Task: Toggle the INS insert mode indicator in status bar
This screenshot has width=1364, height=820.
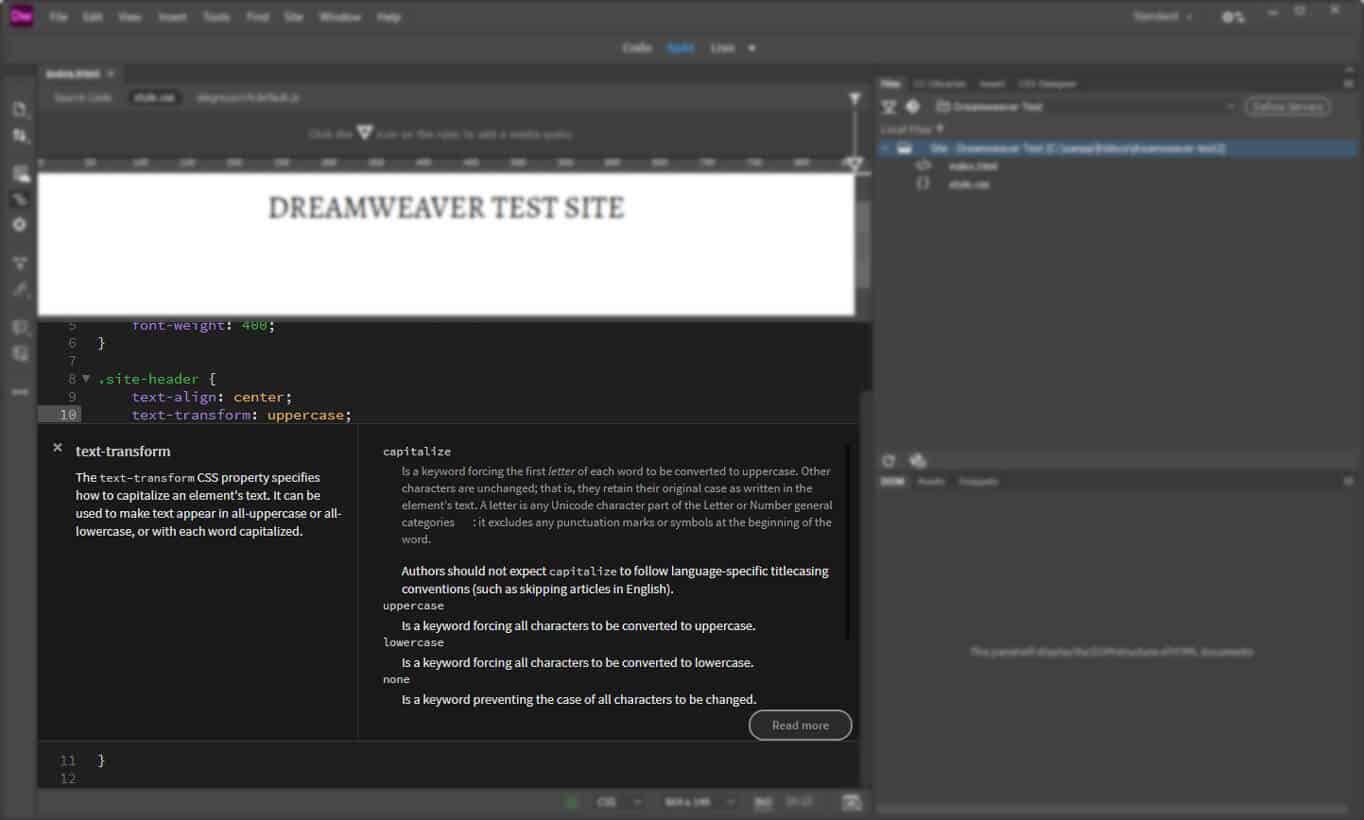Action: [x=761, y=801]
